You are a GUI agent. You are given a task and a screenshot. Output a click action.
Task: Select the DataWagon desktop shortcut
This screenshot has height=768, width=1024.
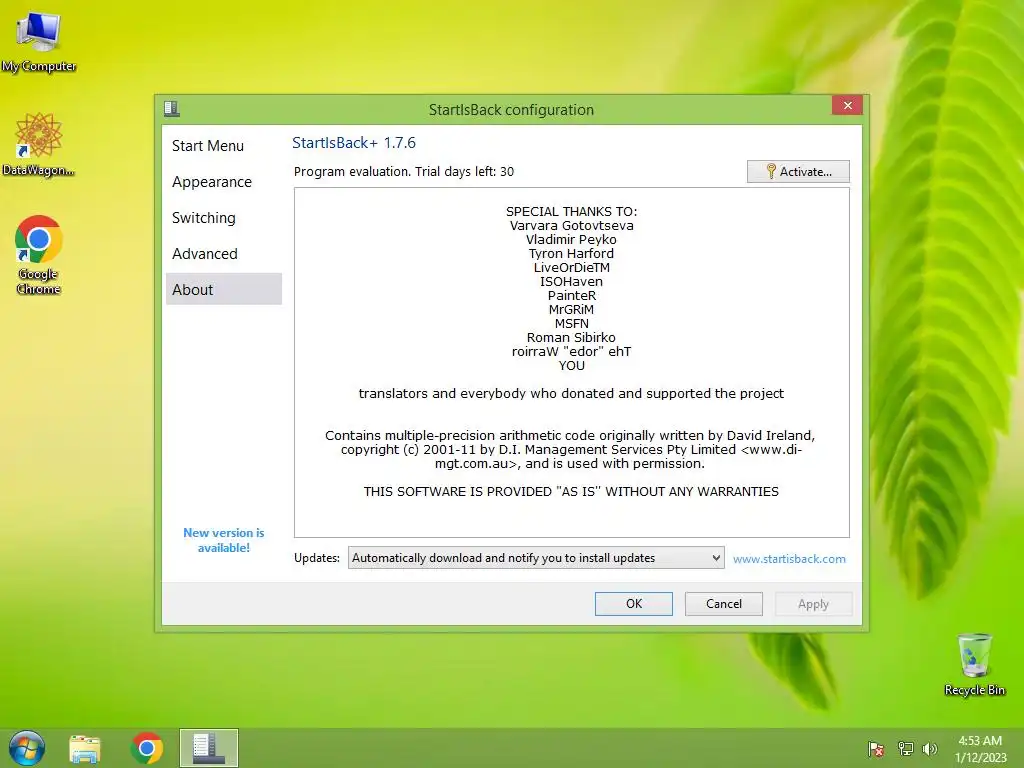click(x=39, y=144)
